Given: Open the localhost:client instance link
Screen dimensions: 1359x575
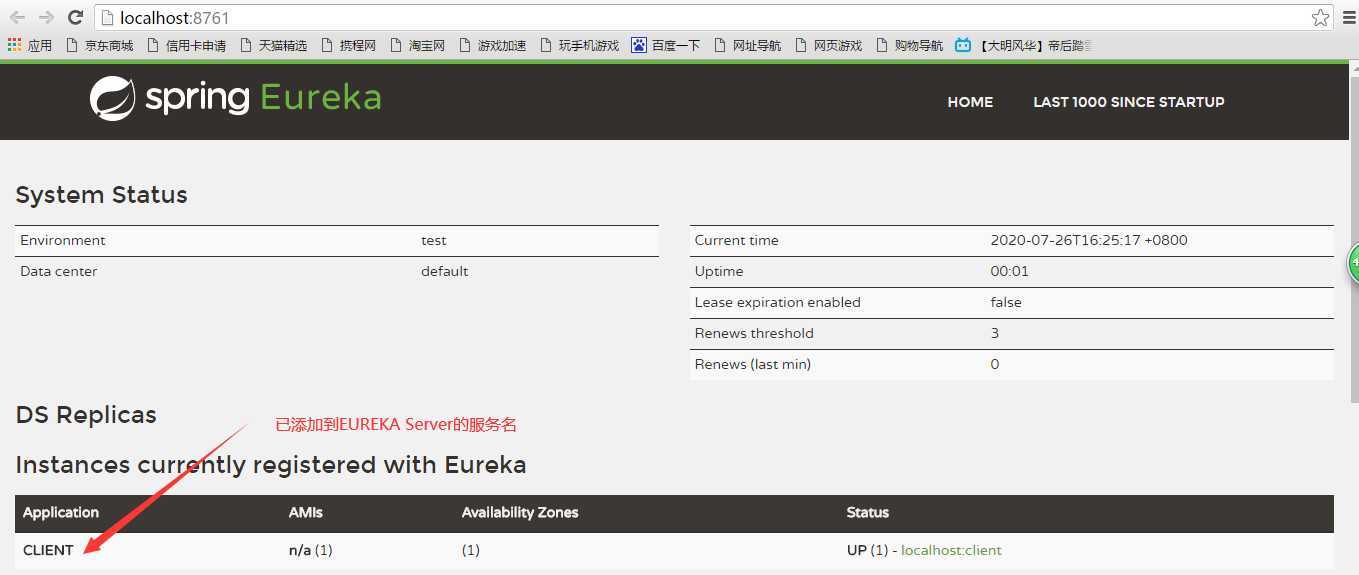Looking at the screenshot, I should tap(951, 550).
